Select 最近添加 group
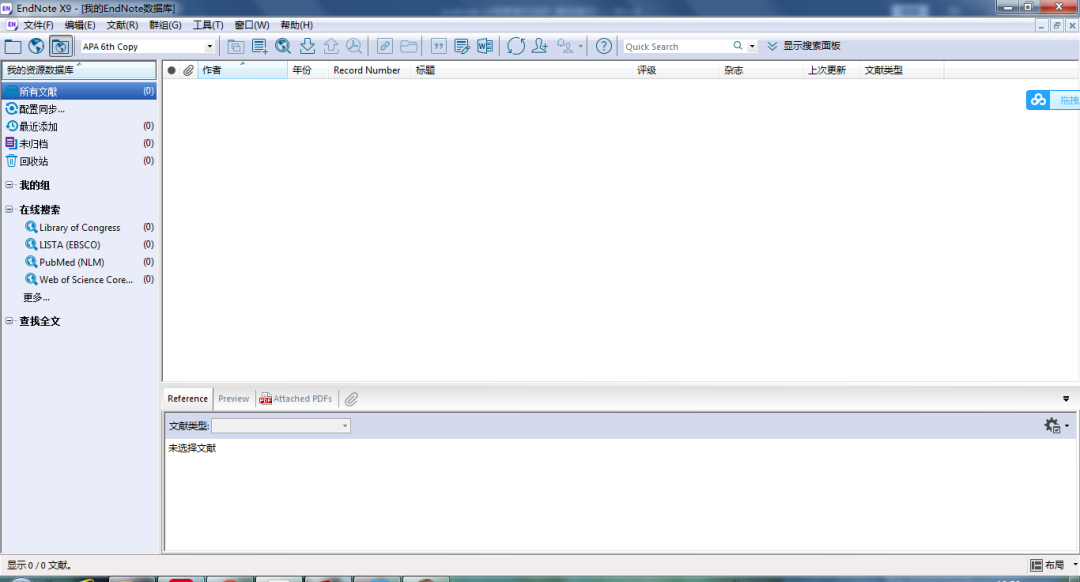 (79, 126)
